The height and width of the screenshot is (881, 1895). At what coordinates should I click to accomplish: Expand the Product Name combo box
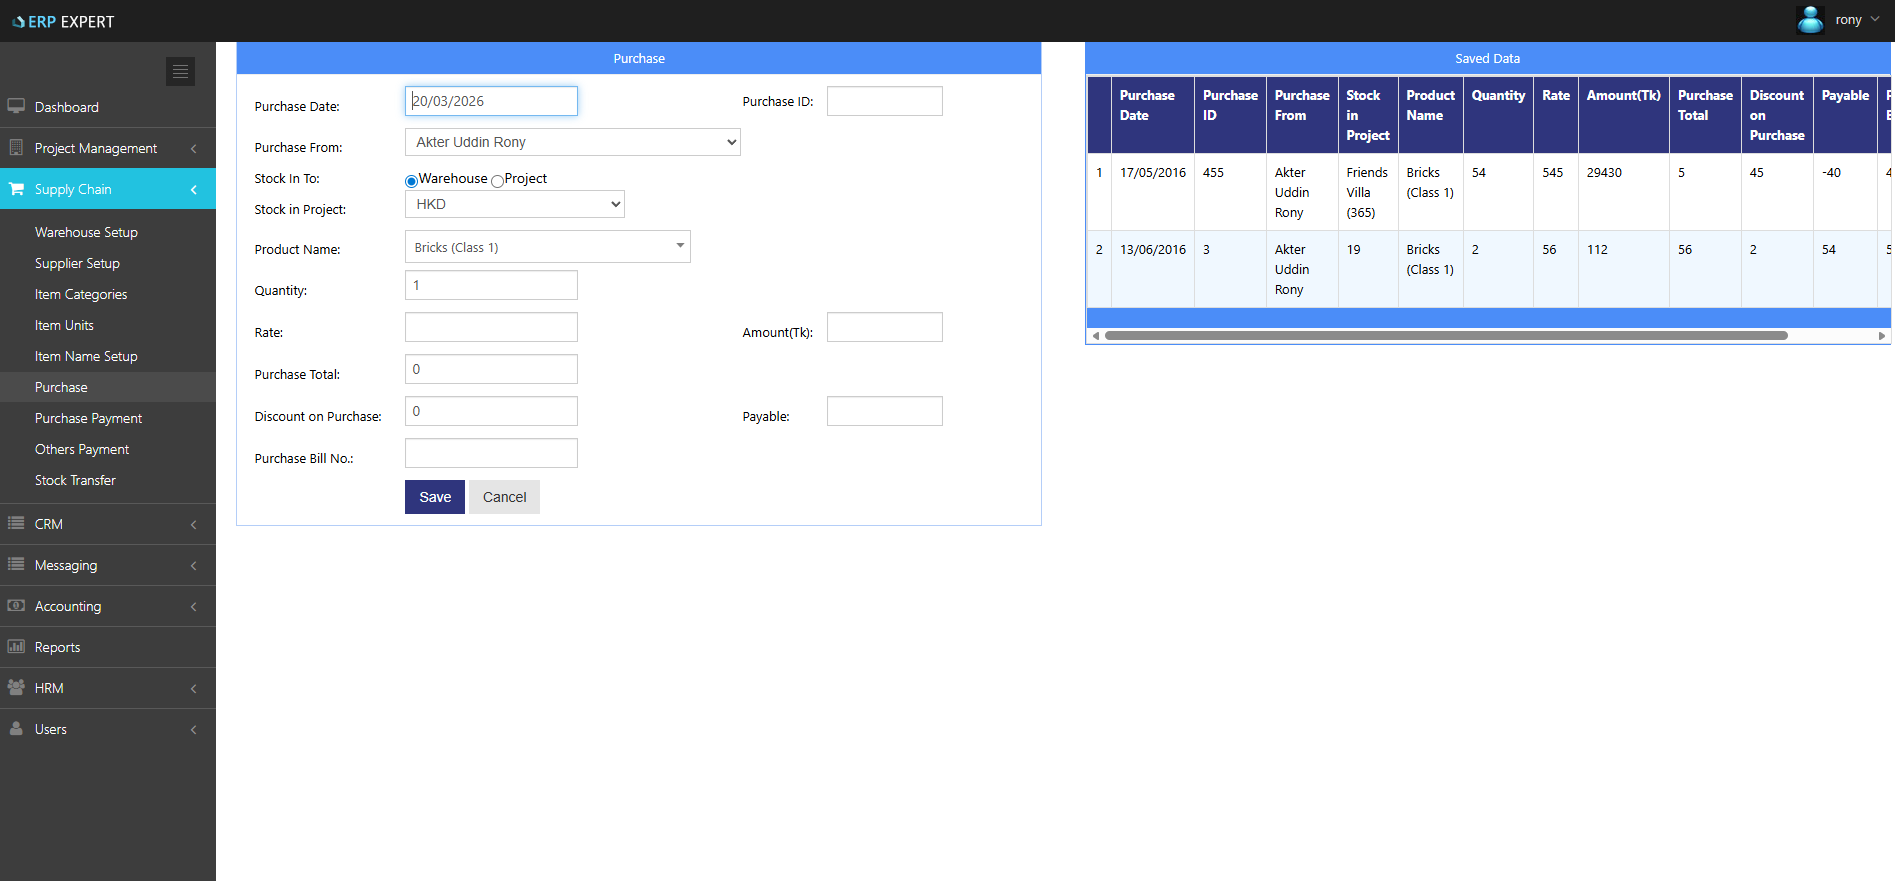[547, 247]
